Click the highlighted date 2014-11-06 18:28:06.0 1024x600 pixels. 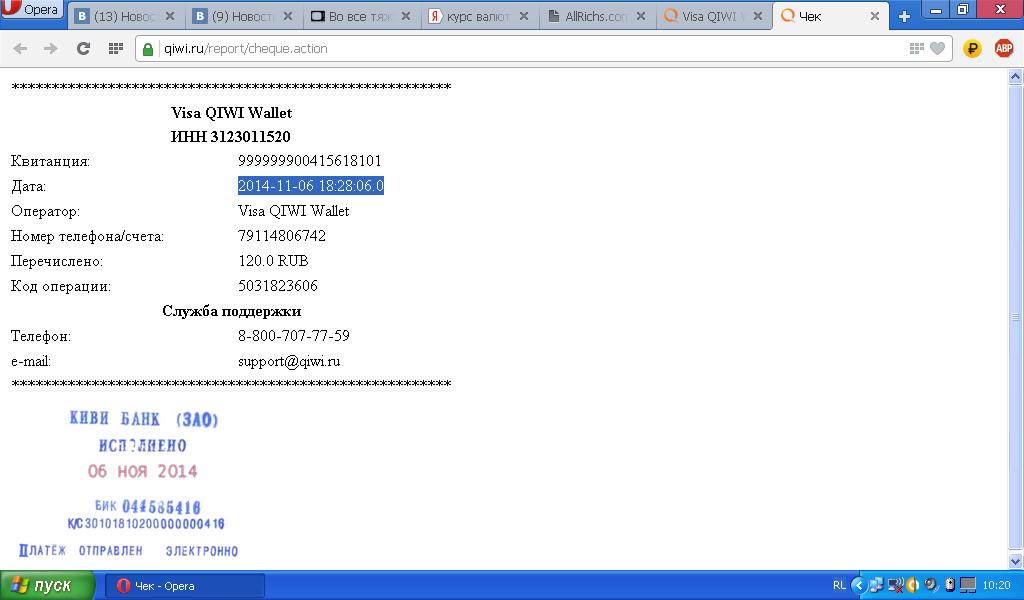pos(311,186)
